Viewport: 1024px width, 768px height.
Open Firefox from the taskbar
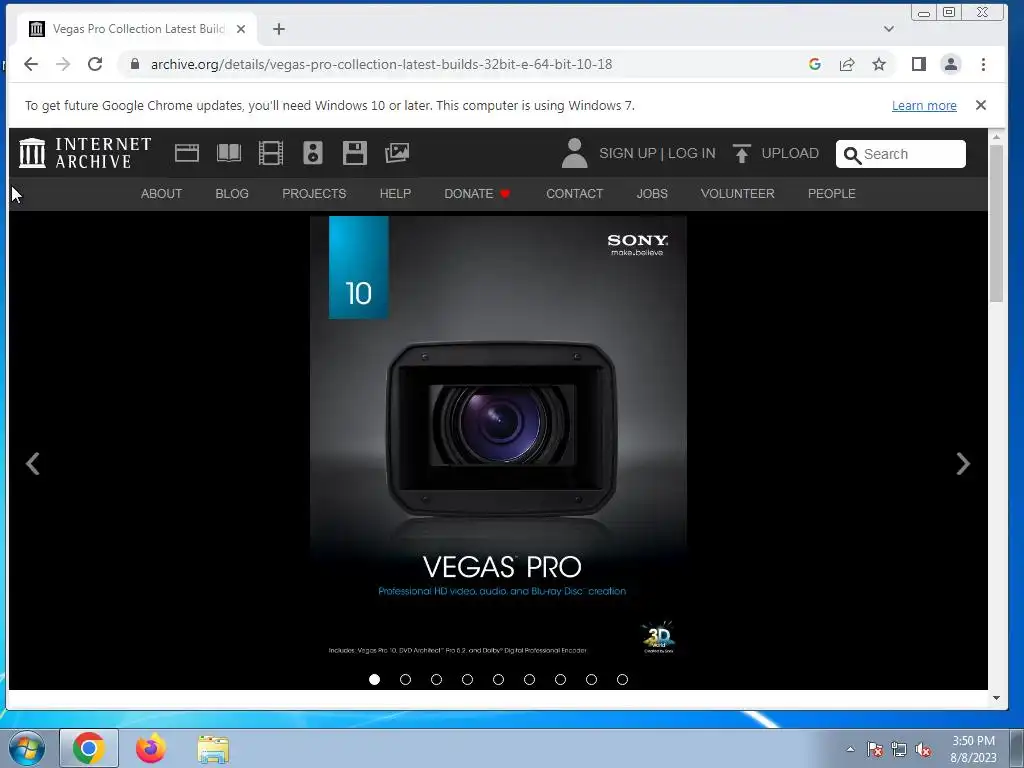pos(151,748)
